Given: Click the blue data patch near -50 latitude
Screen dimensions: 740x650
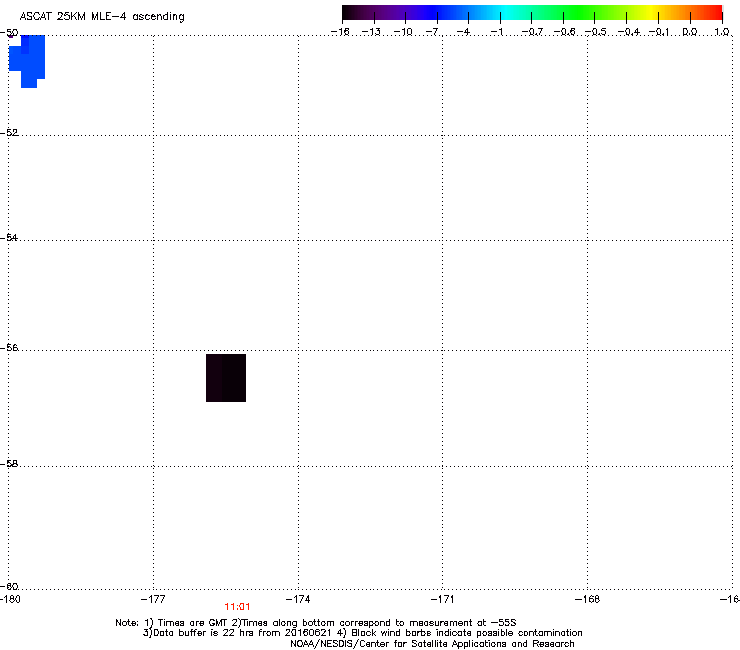Looking at the screenshot, I should click(x=27, y=60).
